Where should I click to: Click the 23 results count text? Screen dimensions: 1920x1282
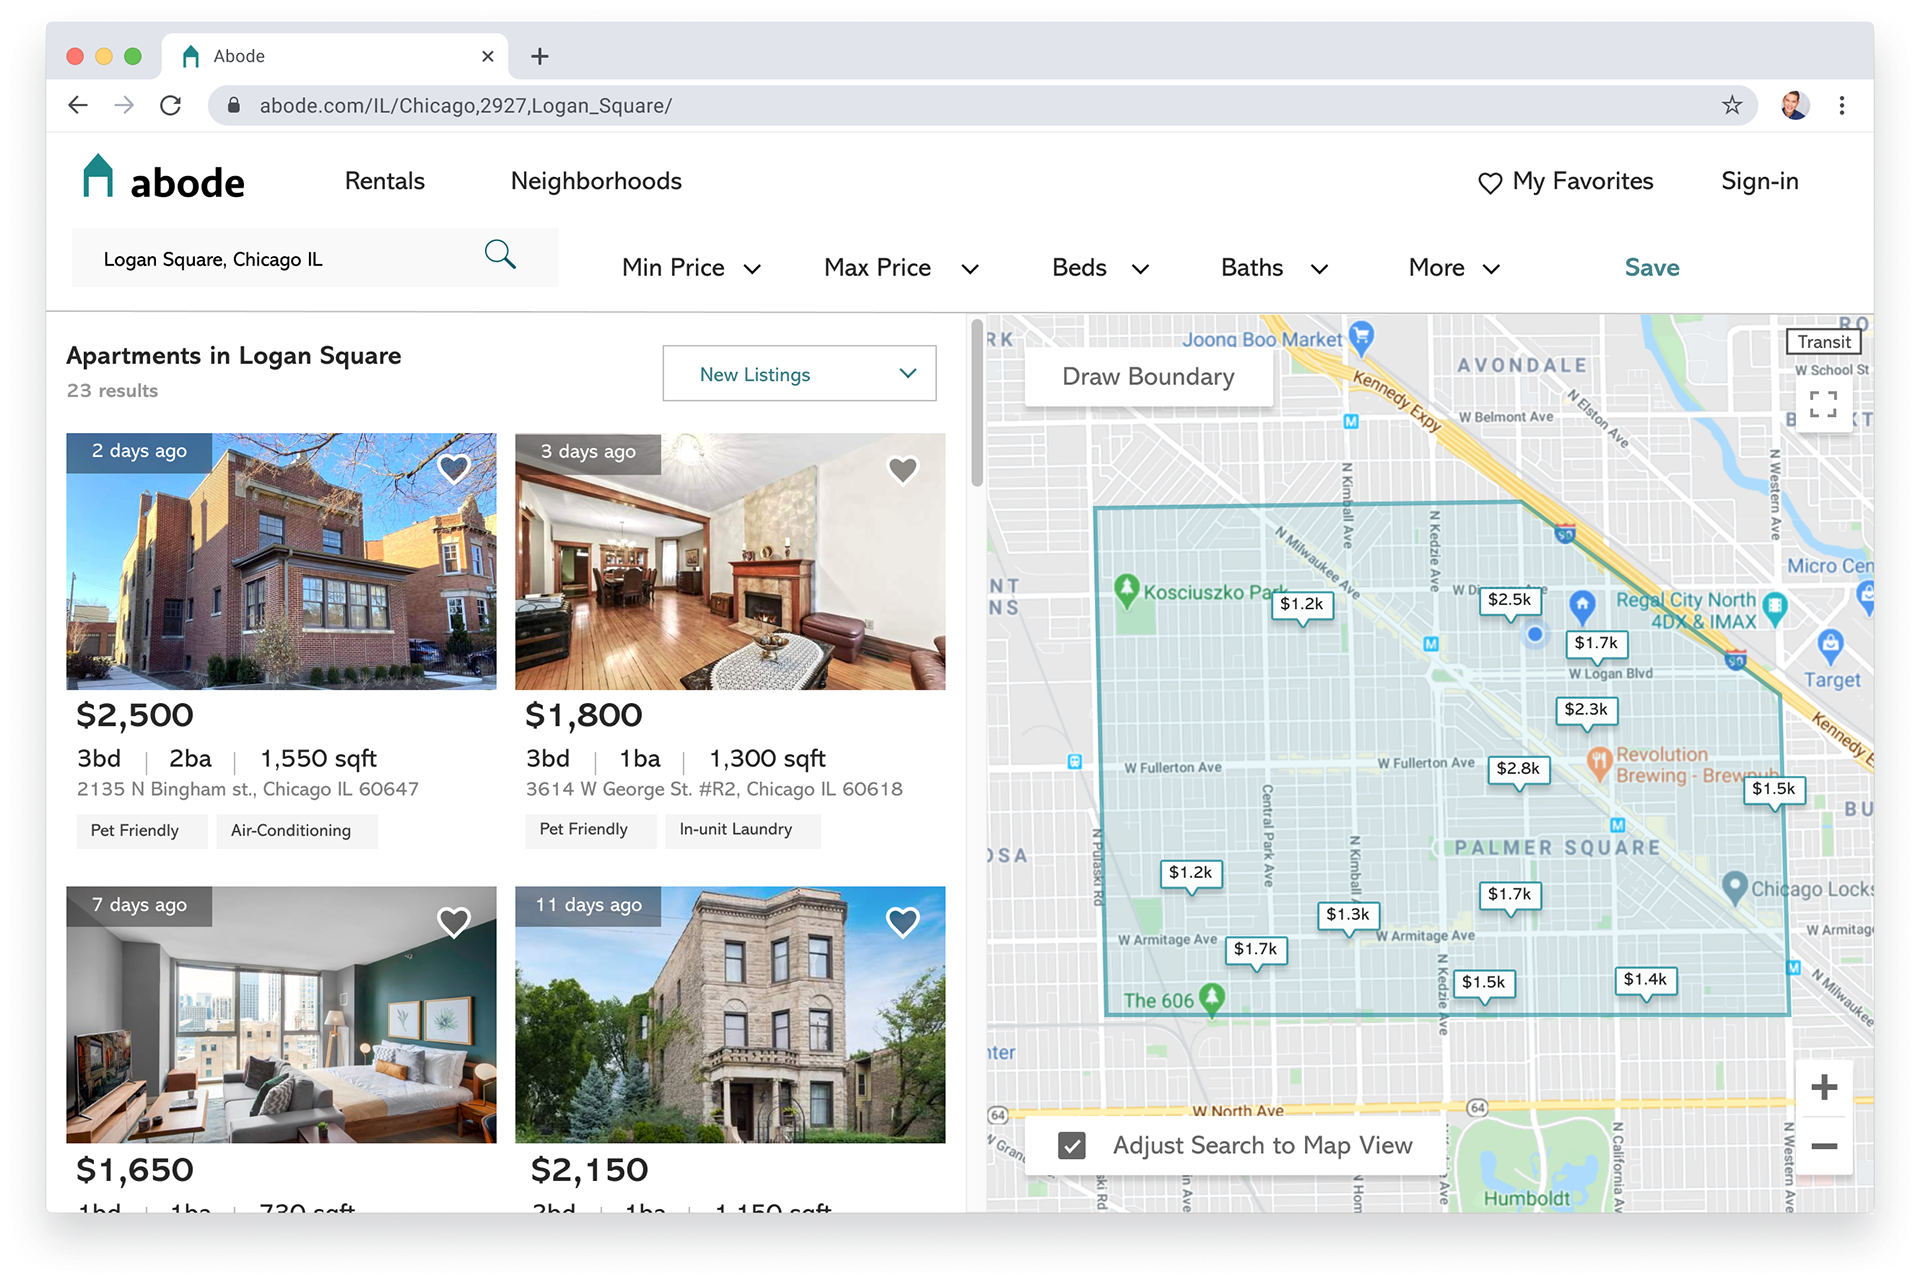[x=112, y=391]
